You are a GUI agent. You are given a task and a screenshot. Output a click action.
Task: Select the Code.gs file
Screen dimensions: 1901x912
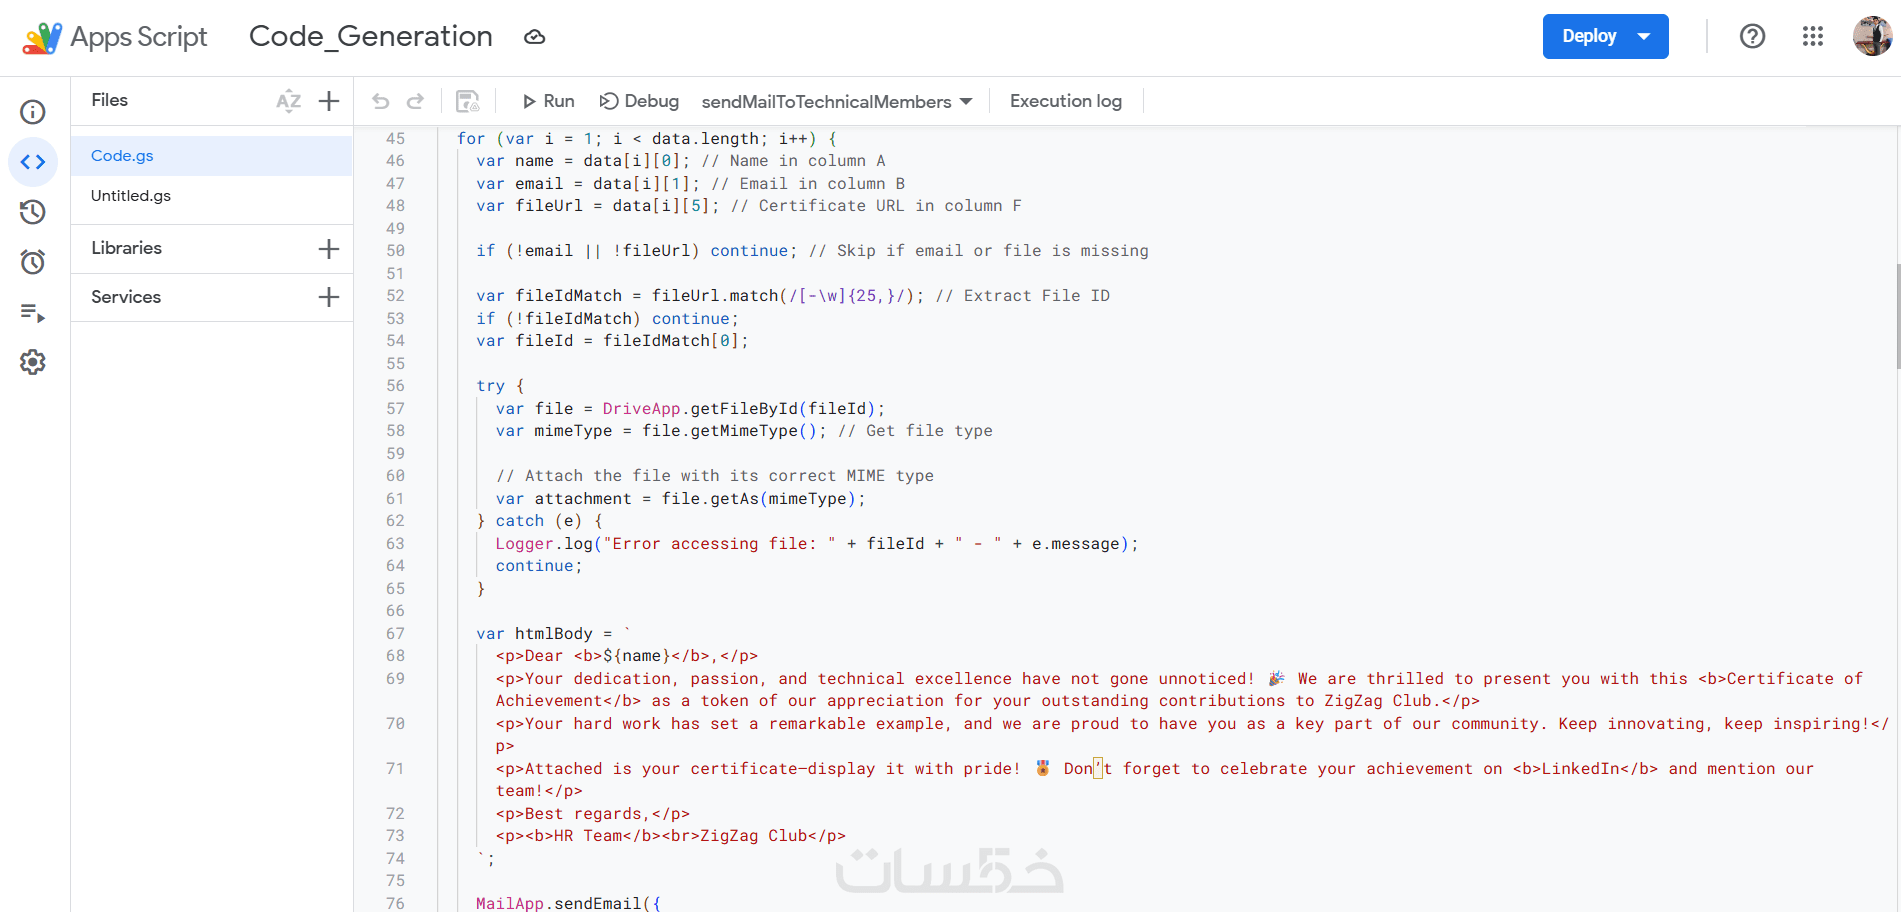[x=211, y=156]
